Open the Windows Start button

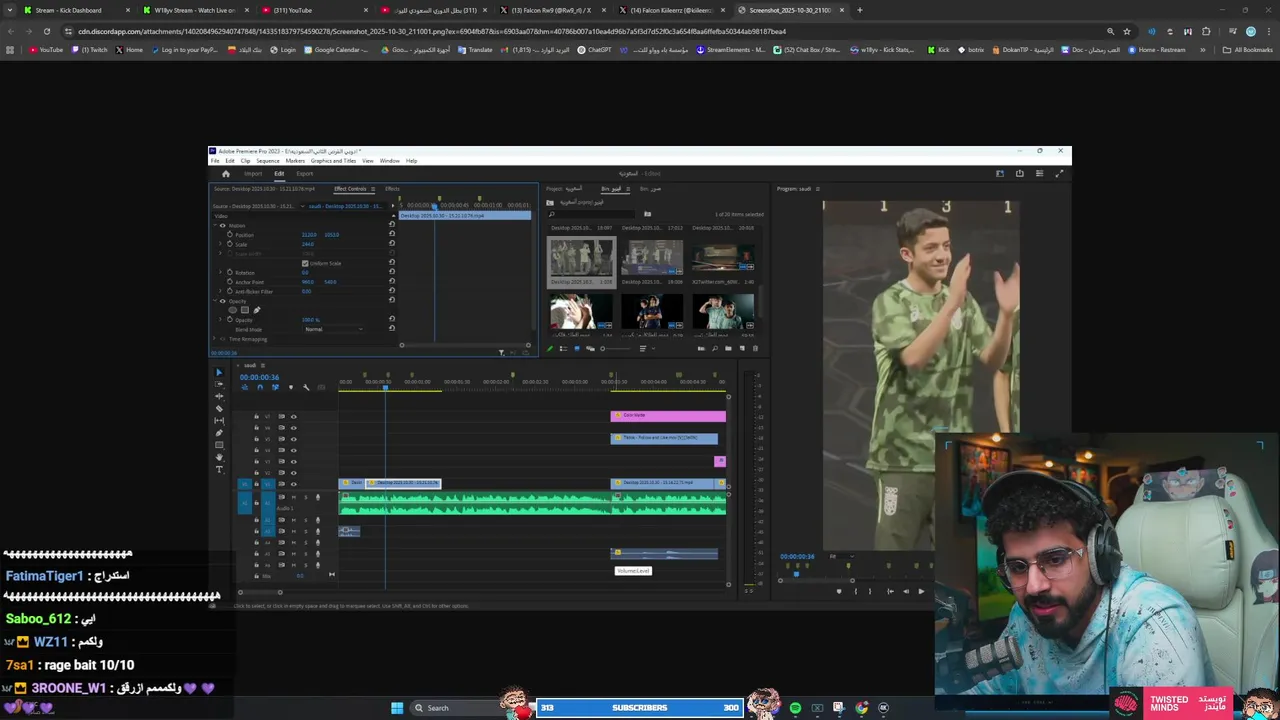(397, 708)
